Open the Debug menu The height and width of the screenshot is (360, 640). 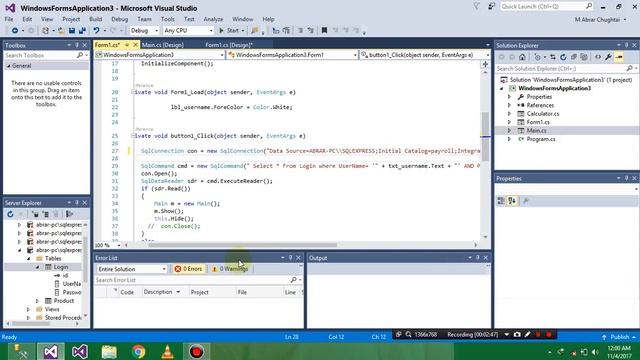pos(120,19)
